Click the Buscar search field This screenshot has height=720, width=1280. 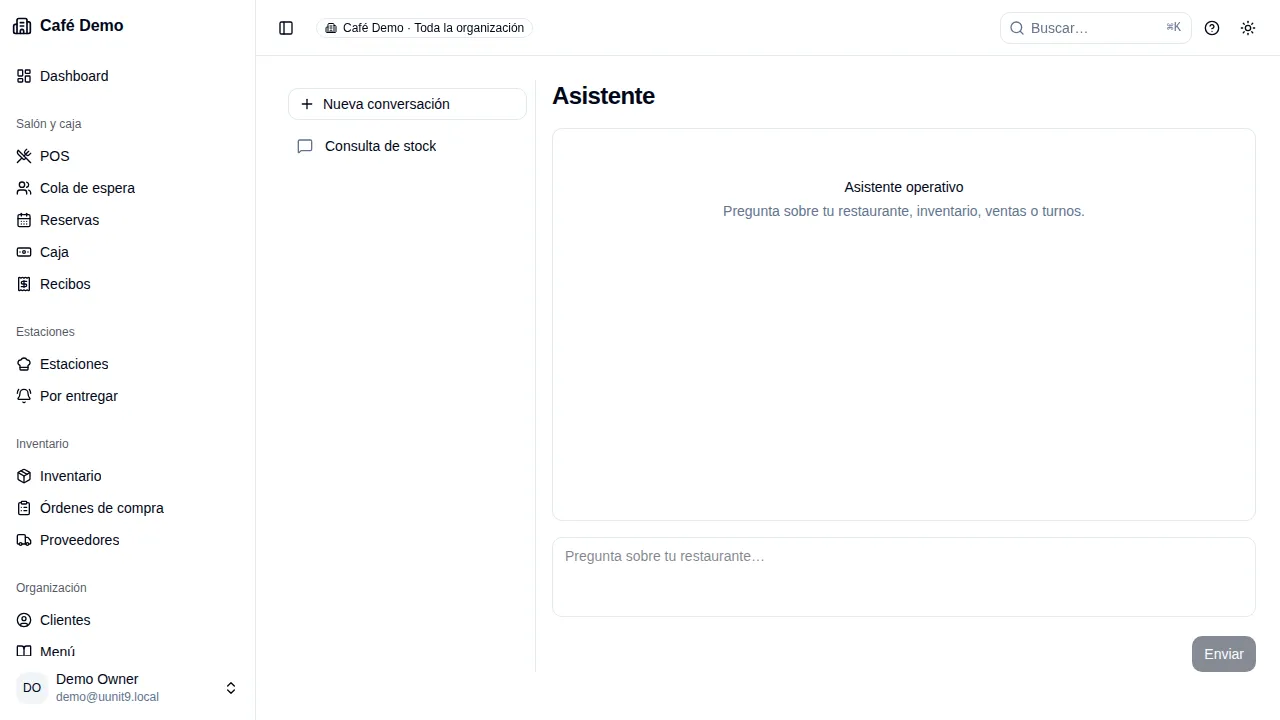point(1096,28)
